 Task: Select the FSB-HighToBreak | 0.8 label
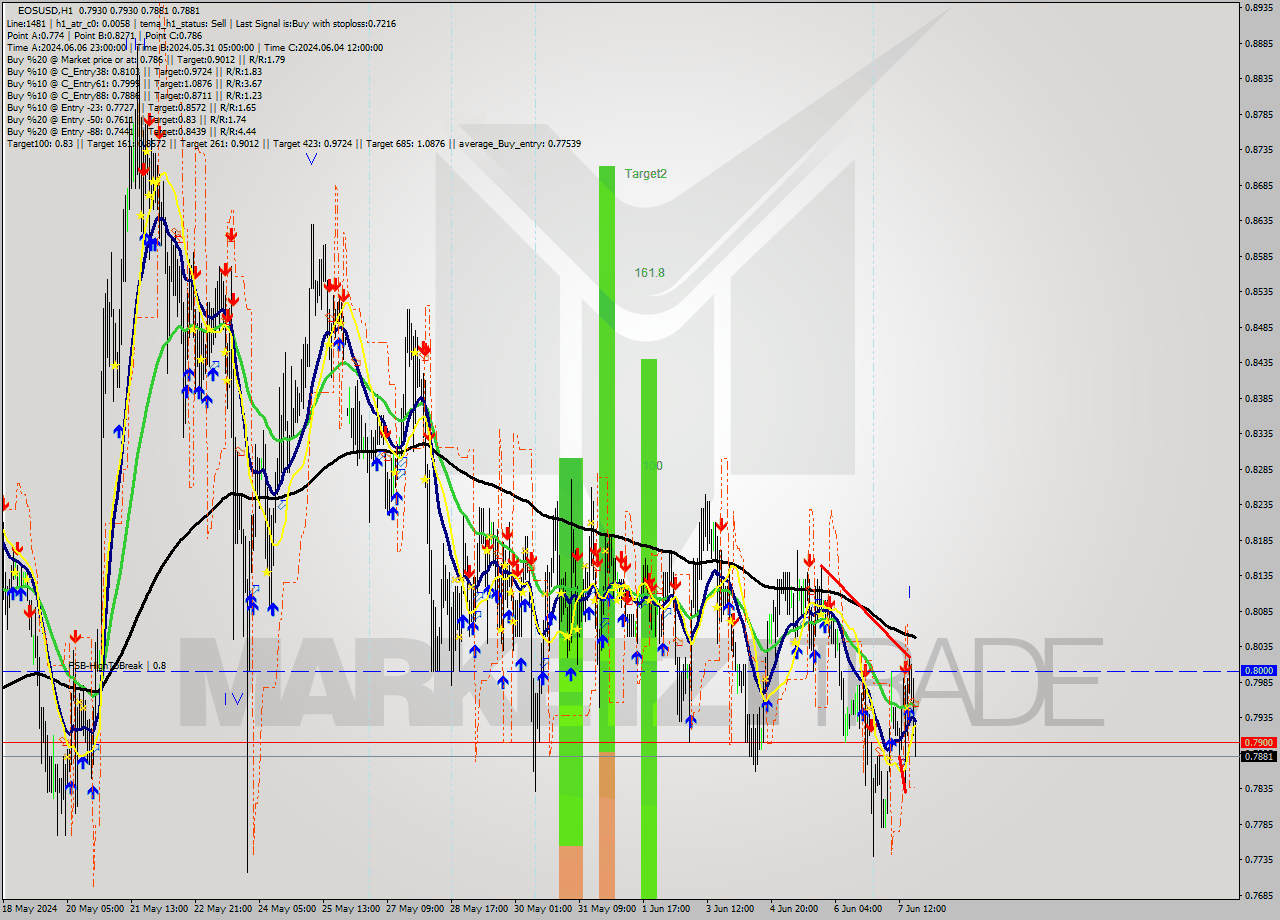click(117, 665)
